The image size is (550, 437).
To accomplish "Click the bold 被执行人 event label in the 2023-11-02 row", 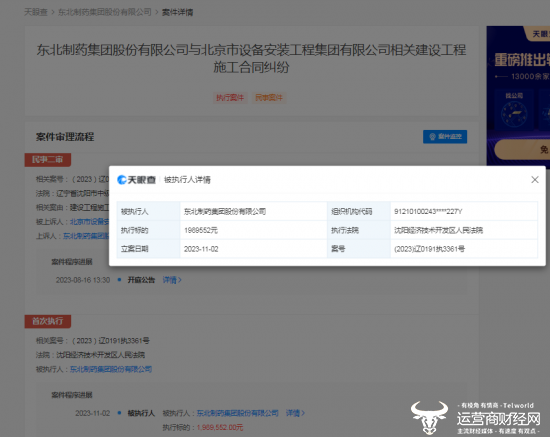I will point(141,413).
